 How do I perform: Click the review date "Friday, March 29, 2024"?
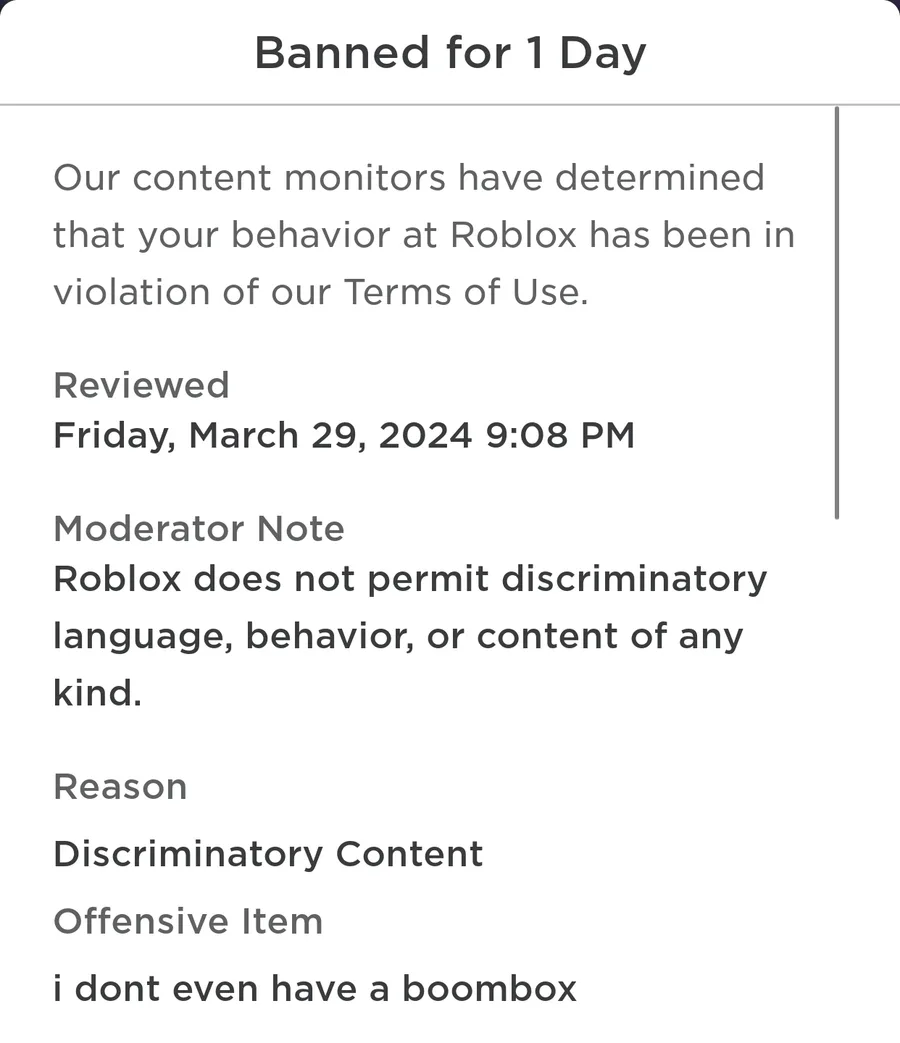click(262, 436)
